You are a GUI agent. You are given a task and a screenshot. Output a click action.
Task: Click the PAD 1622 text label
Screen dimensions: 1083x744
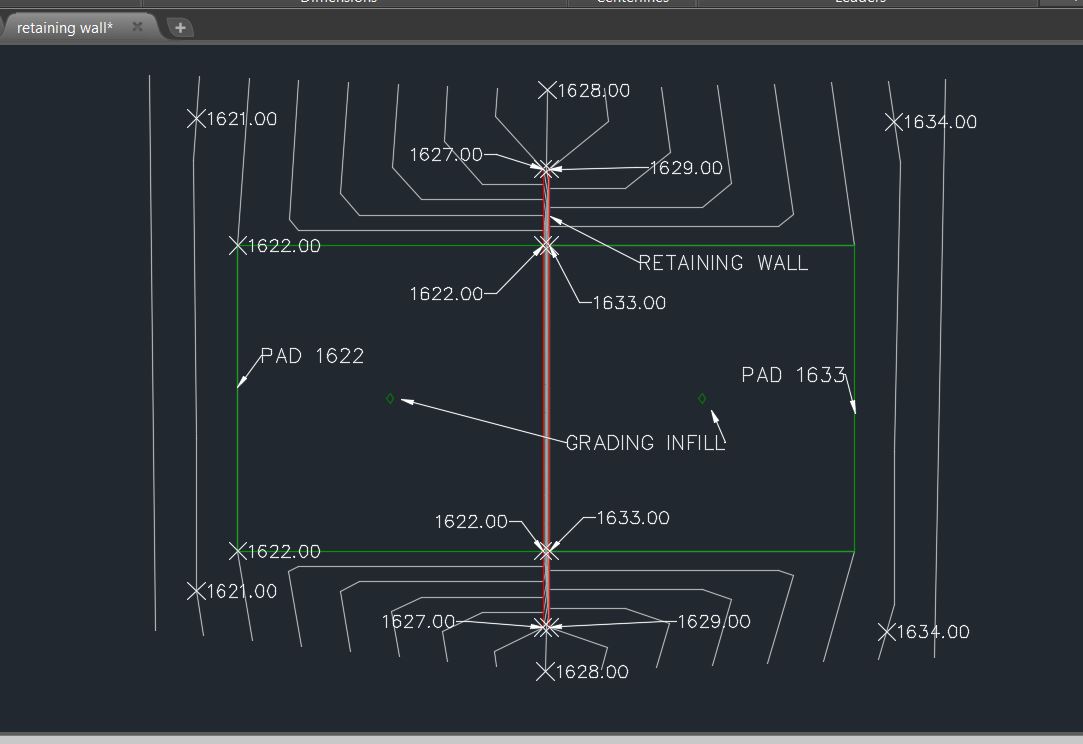(312, 355)
